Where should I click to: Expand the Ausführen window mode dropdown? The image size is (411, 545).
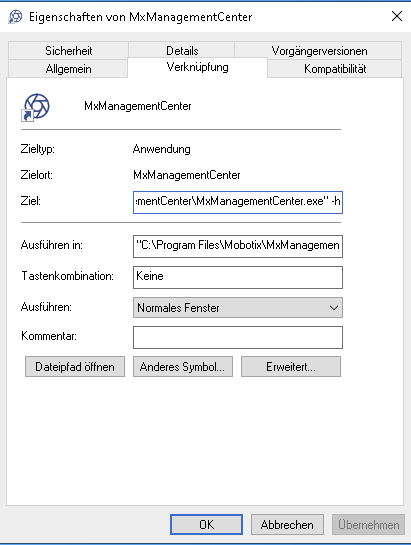coord(238,307)
